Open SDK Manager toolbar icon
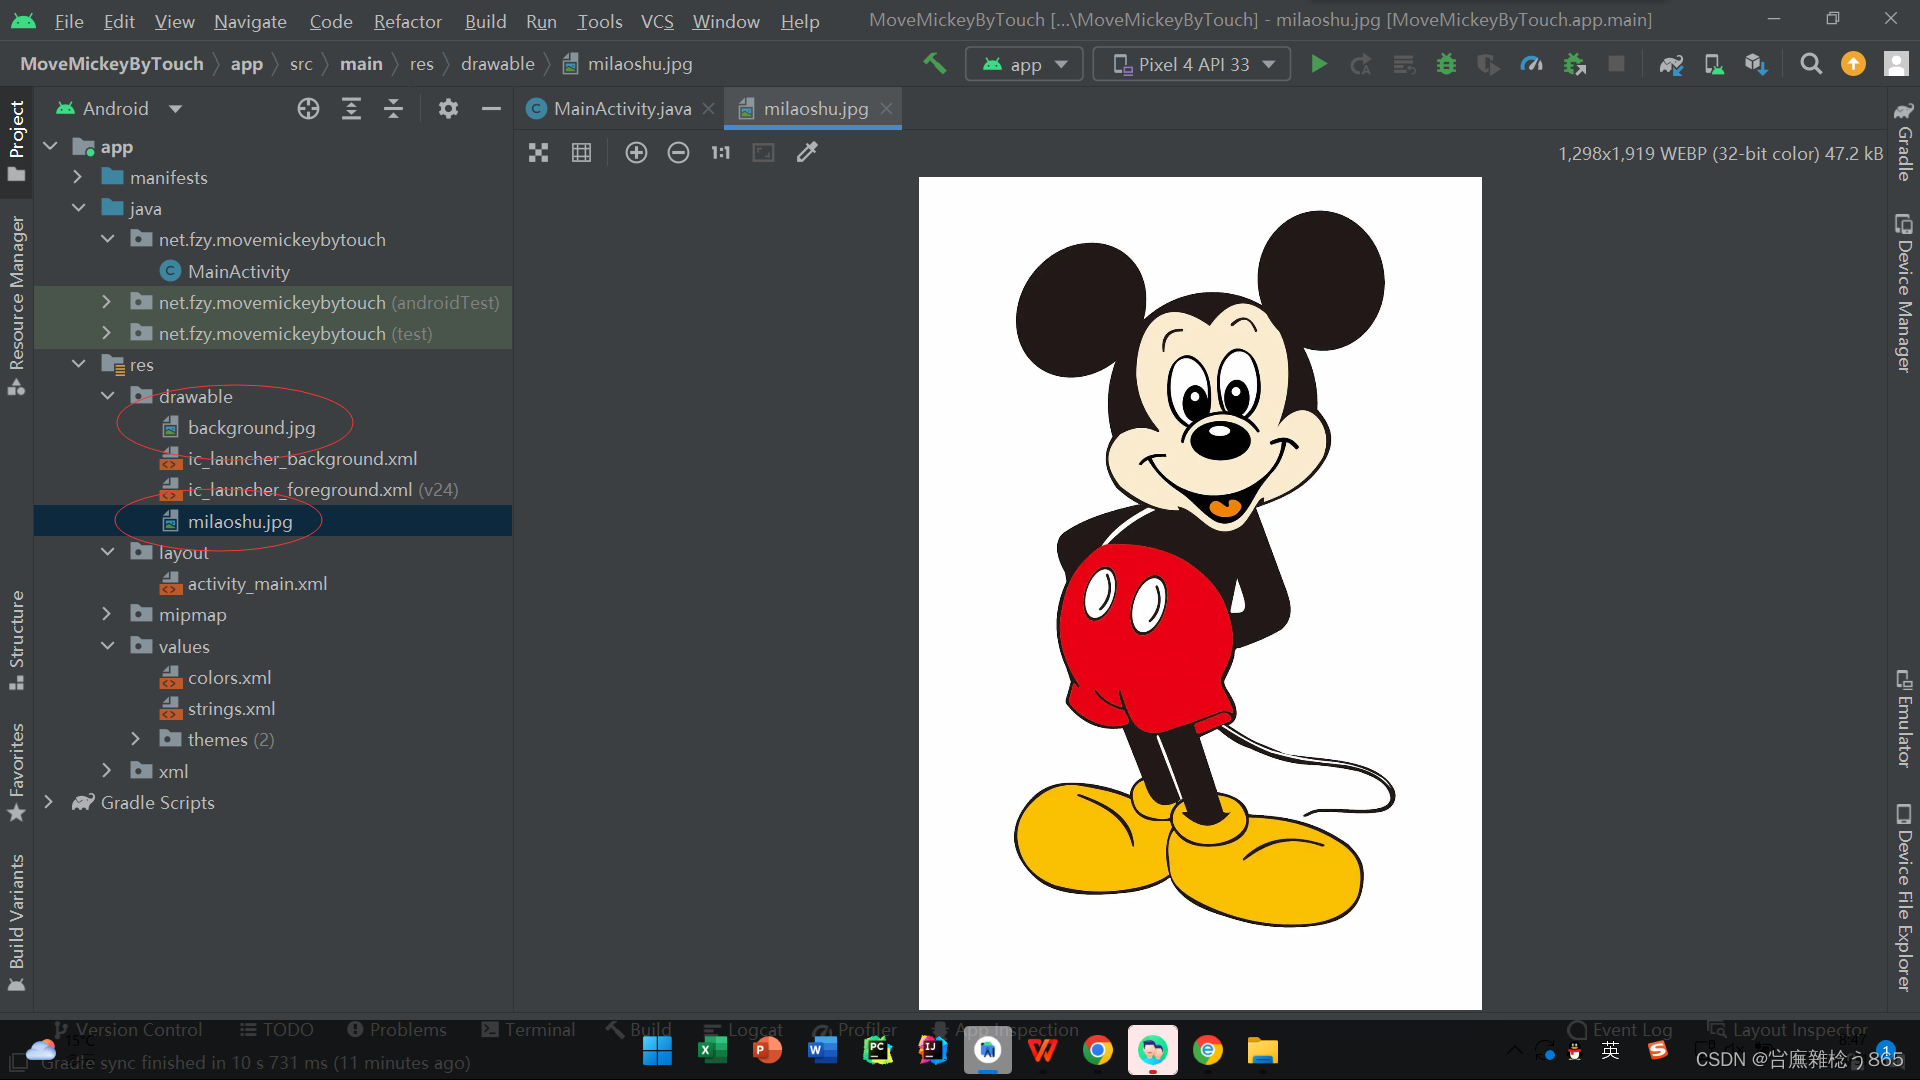1920x1080 pixels. tap(1756, 64)
